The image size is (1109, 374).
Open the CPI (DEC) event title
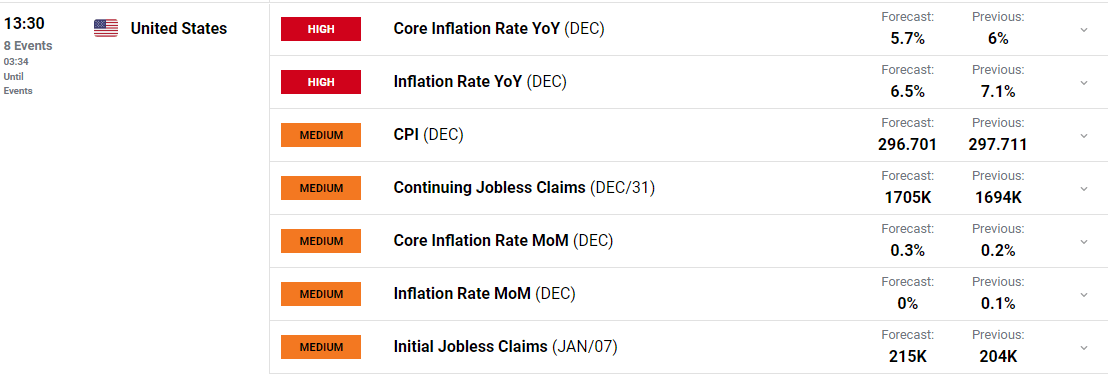click(x=429, y=135)
